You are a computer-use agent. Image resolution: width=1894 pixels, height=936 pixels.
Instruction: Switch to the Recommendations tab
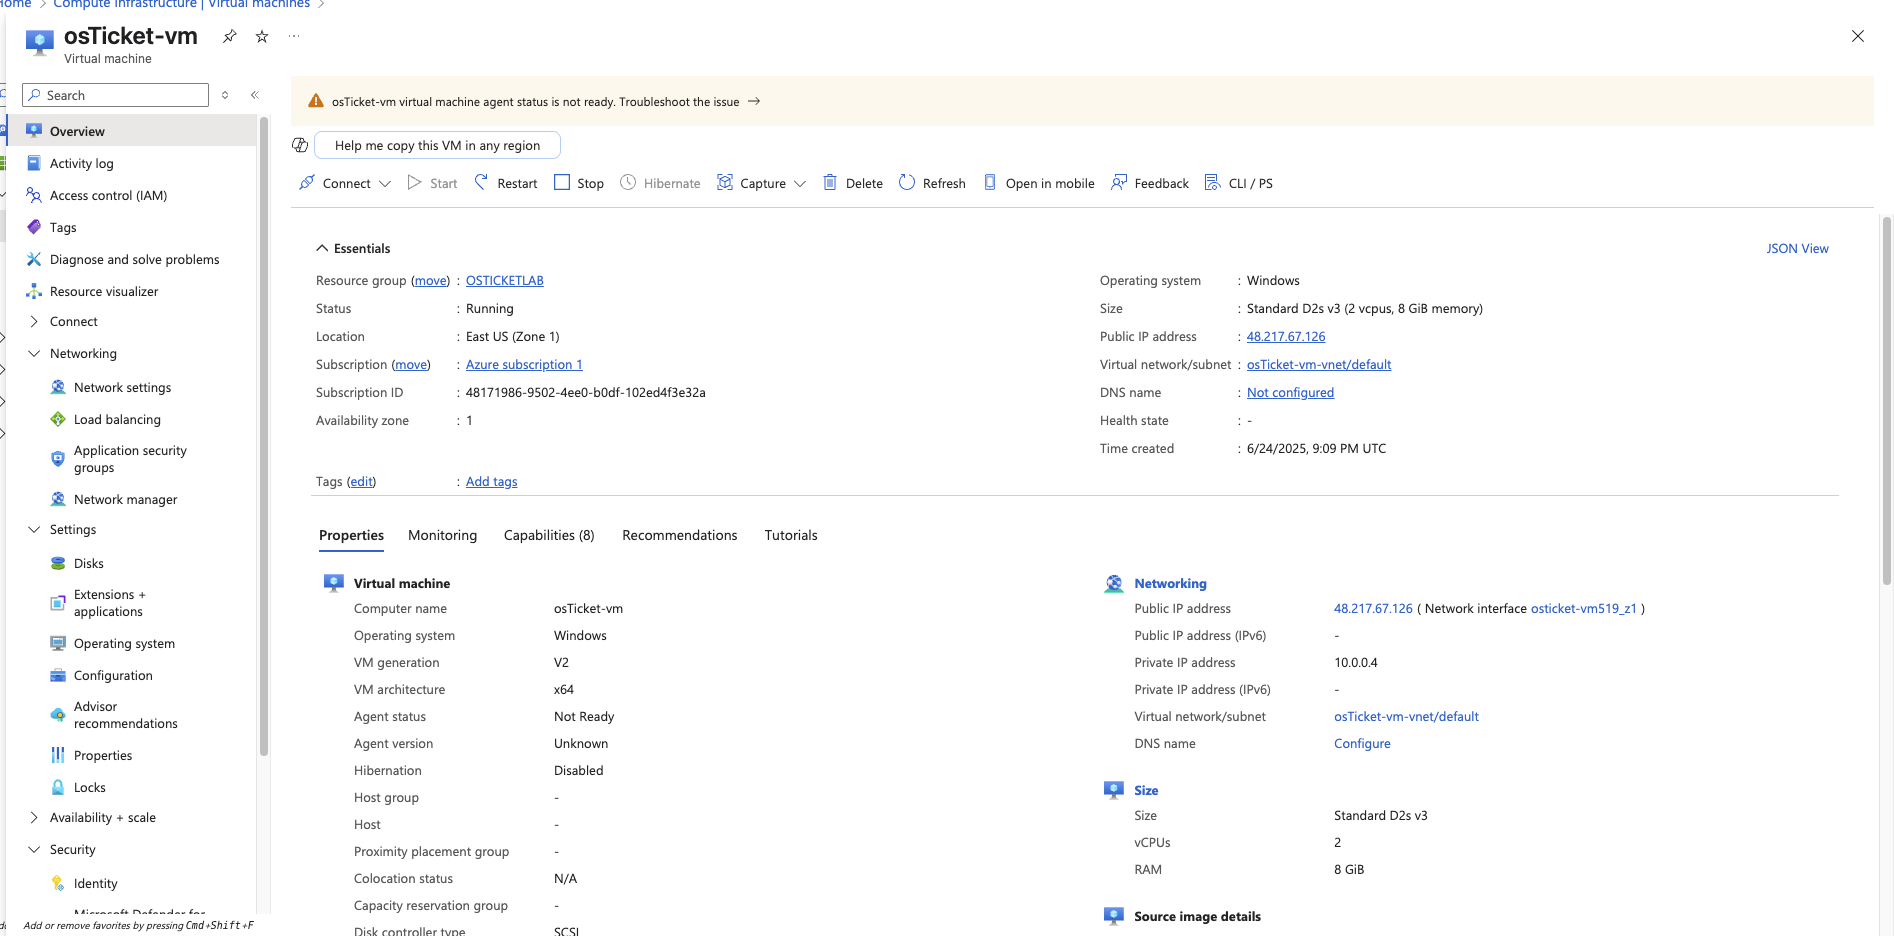click(680, 535)
